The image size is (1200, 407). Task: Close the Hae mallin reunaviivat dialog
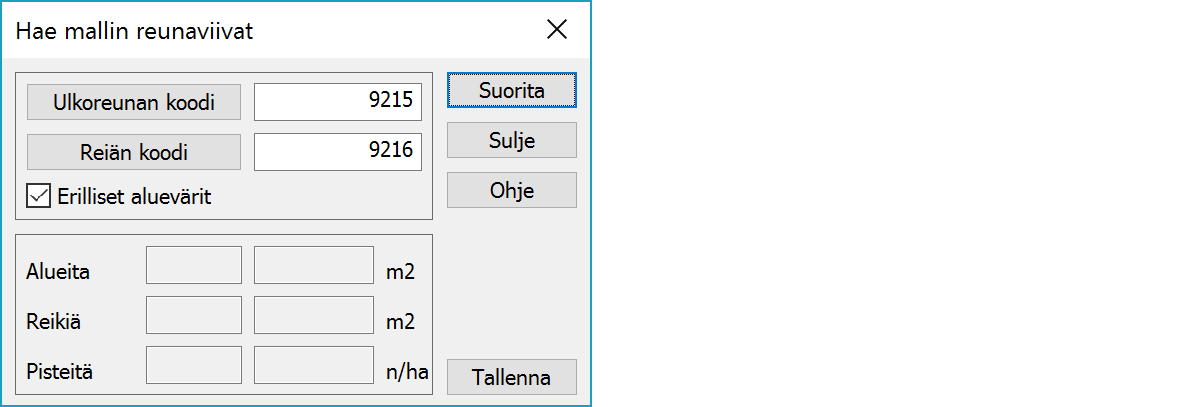click(x=557, y=30)
